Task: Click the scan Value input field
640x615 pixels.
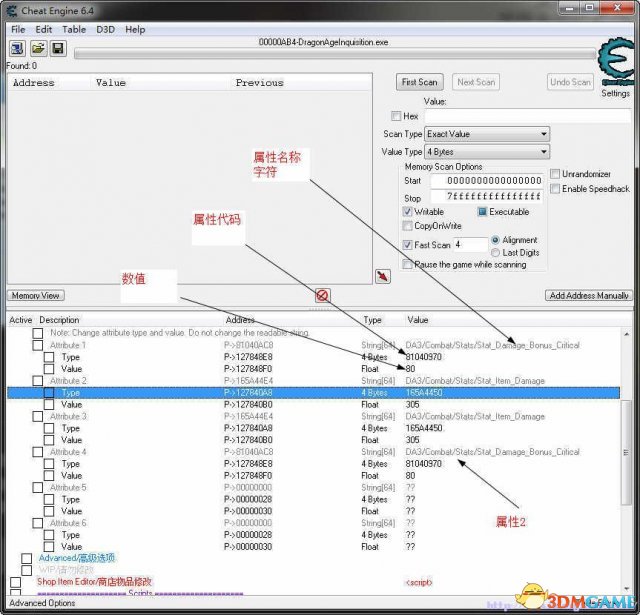Action: pos(527,116)
